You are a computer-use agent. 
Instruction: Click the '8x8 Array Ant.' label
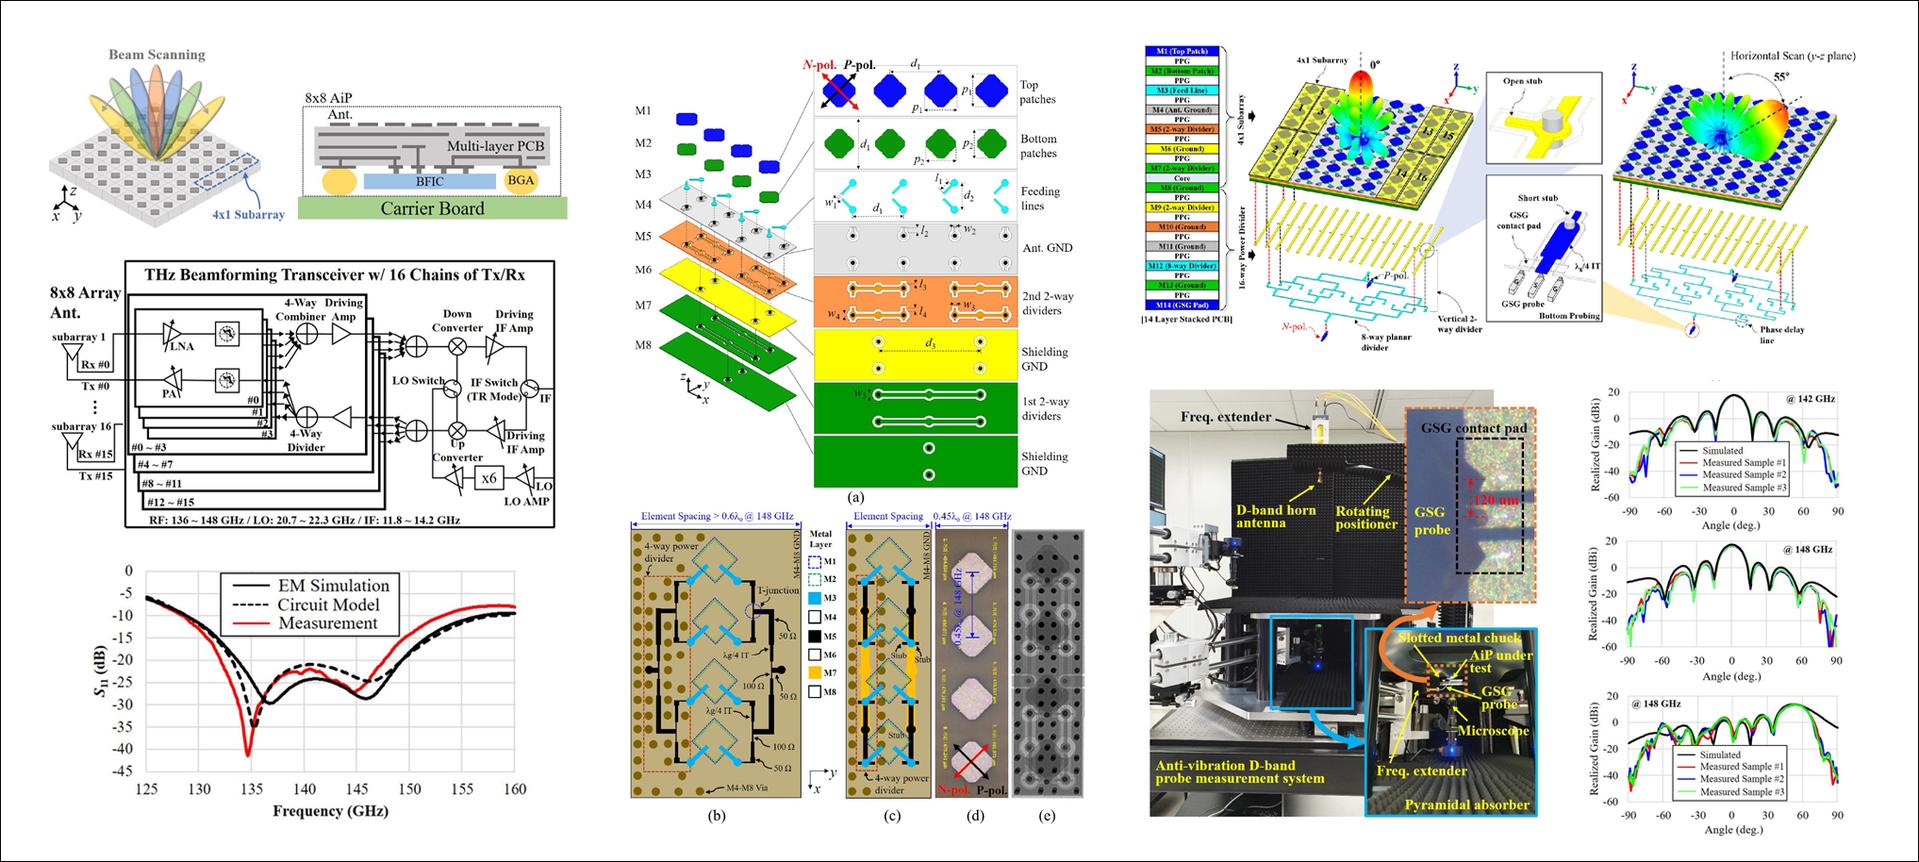[85, 302]
